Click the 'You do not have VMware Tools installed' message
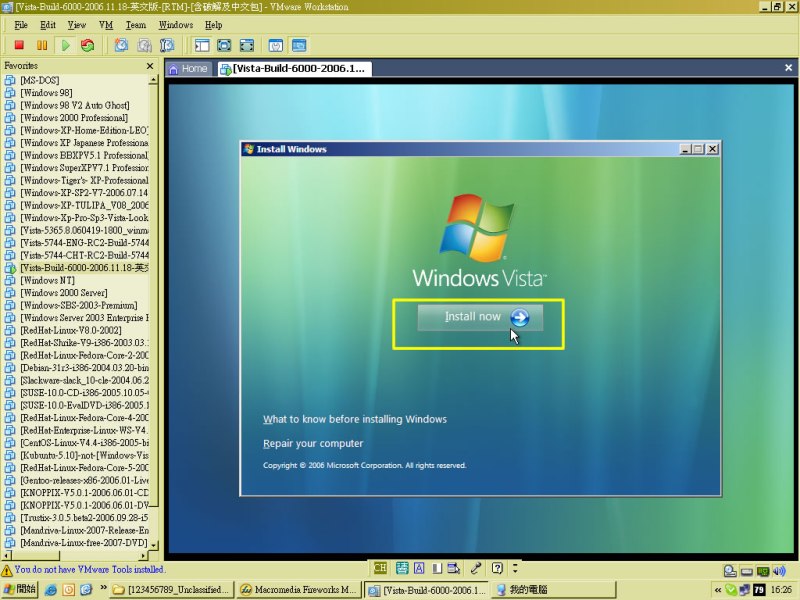Screen dimensions: 800x600 point(89,569)
